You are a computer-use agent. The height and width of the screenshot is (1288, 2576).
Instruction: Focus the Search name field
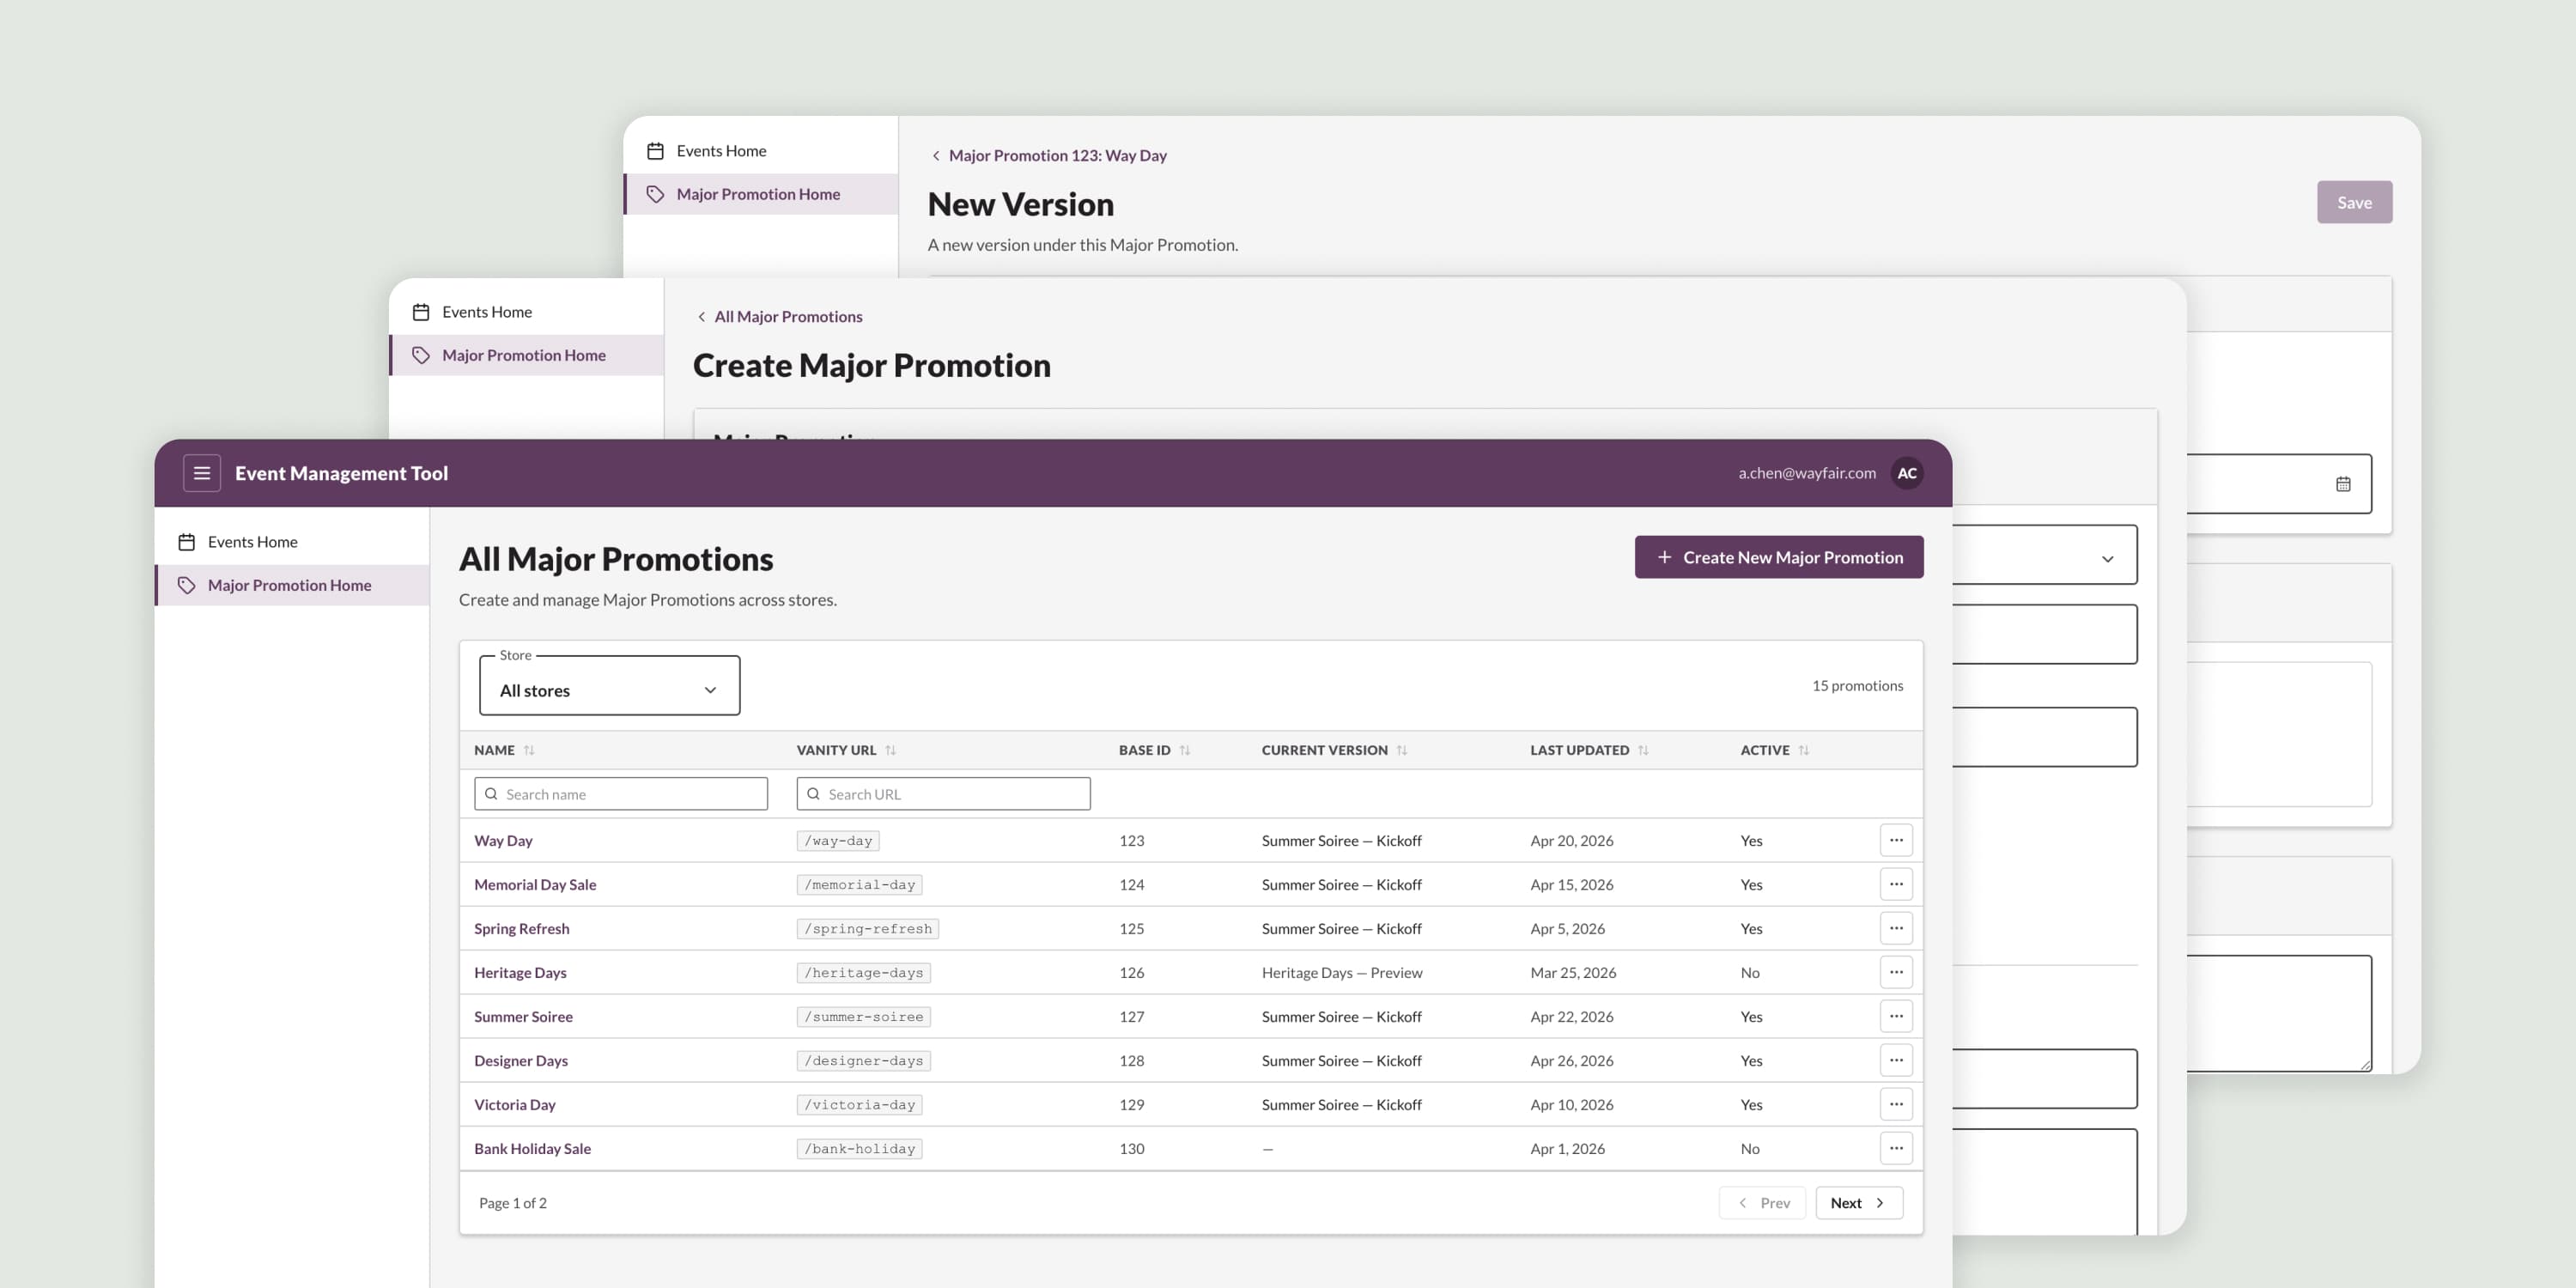(621, 794)
